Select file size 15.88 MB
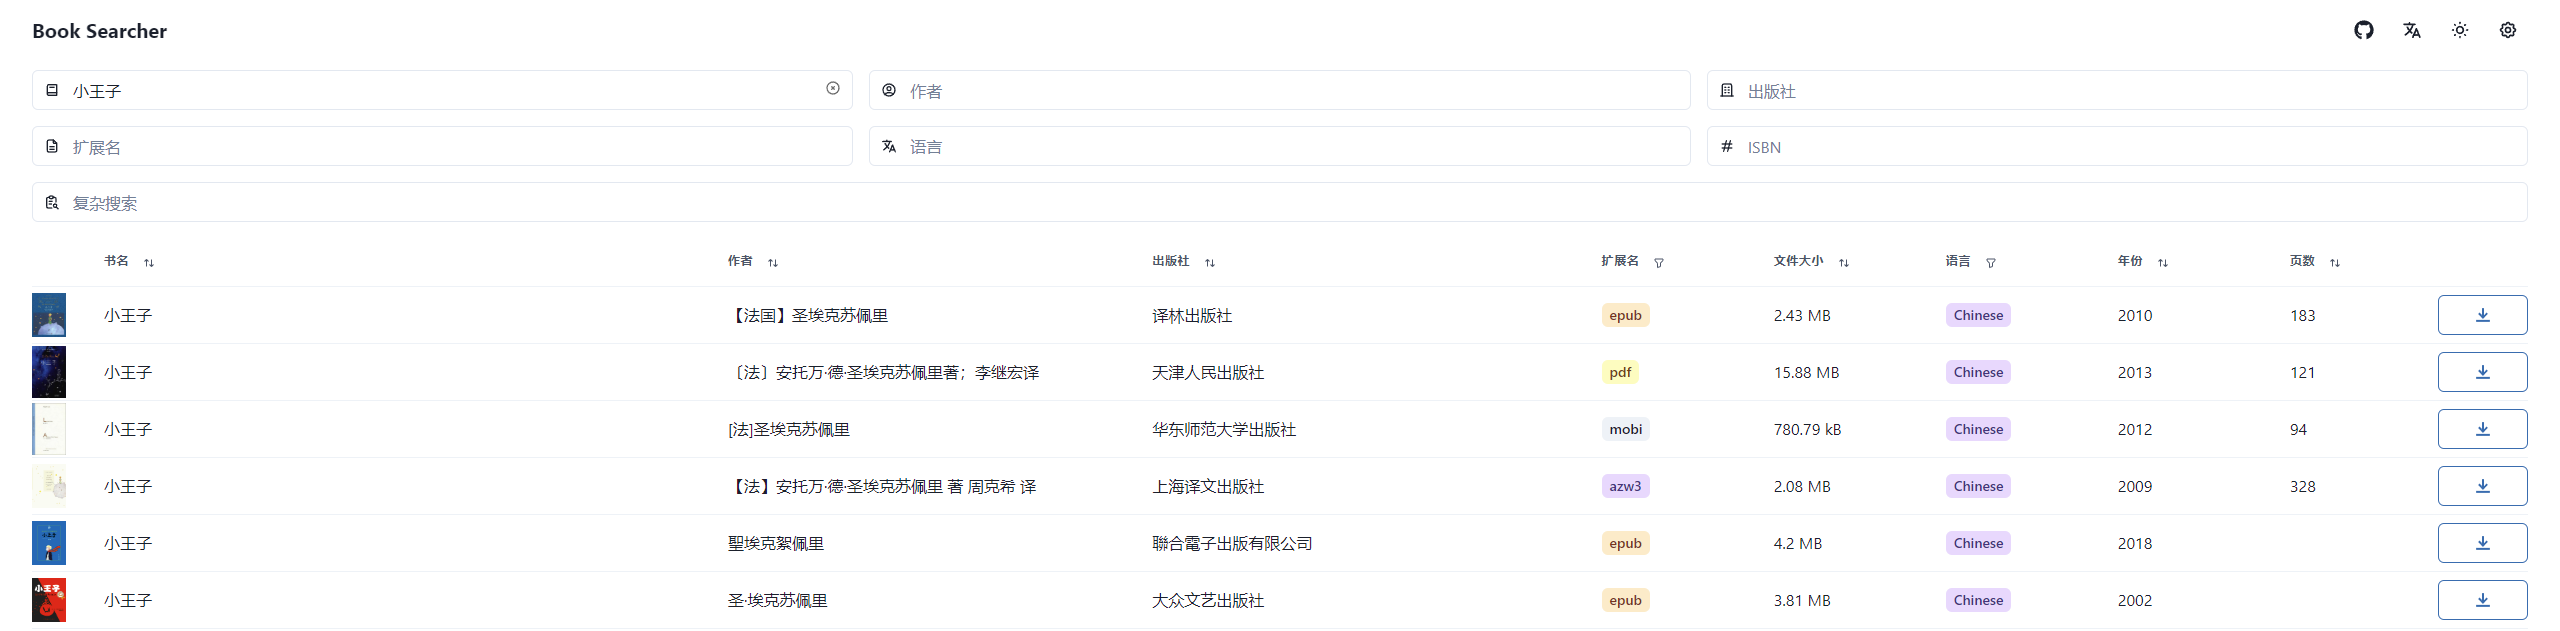Screen dimensions: 2560x631 1806,372
